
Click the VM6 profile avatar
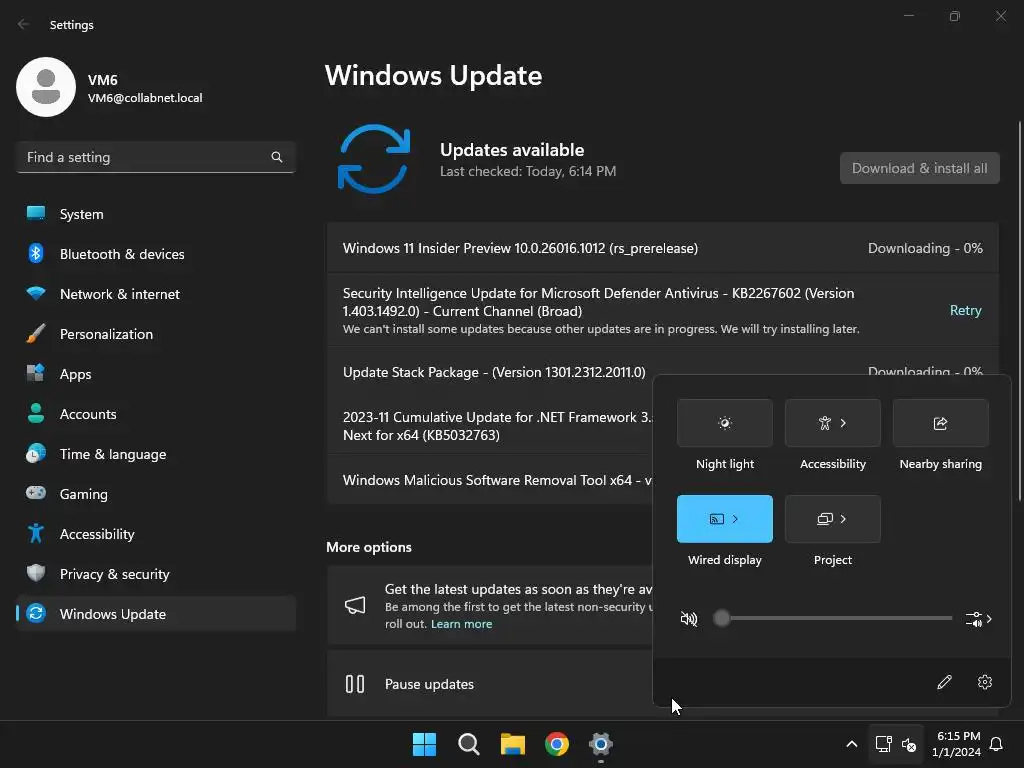tap(46, 87)
